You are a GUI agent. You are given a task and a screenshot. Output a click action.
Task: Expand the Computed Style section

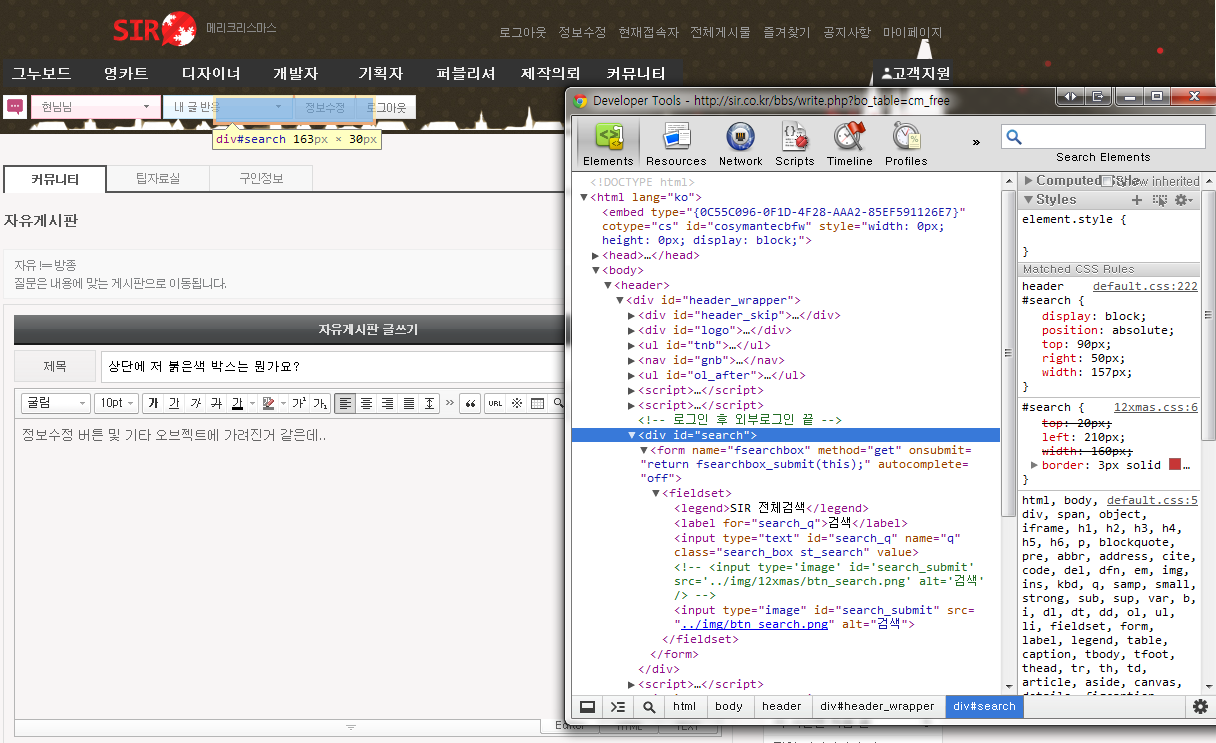click(x=1029, y=181)
